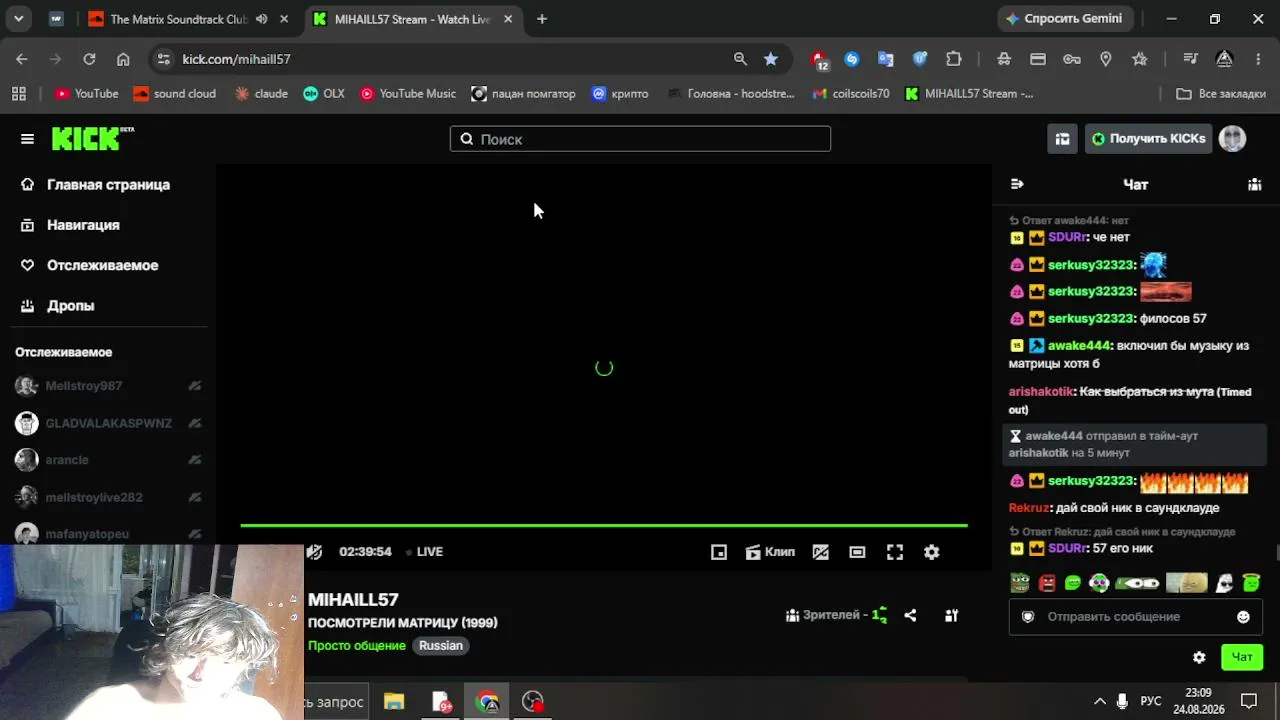This screenshot has width=1280, height=720.
Task: Open a new browser tab
Action: (x=542, y=19)
